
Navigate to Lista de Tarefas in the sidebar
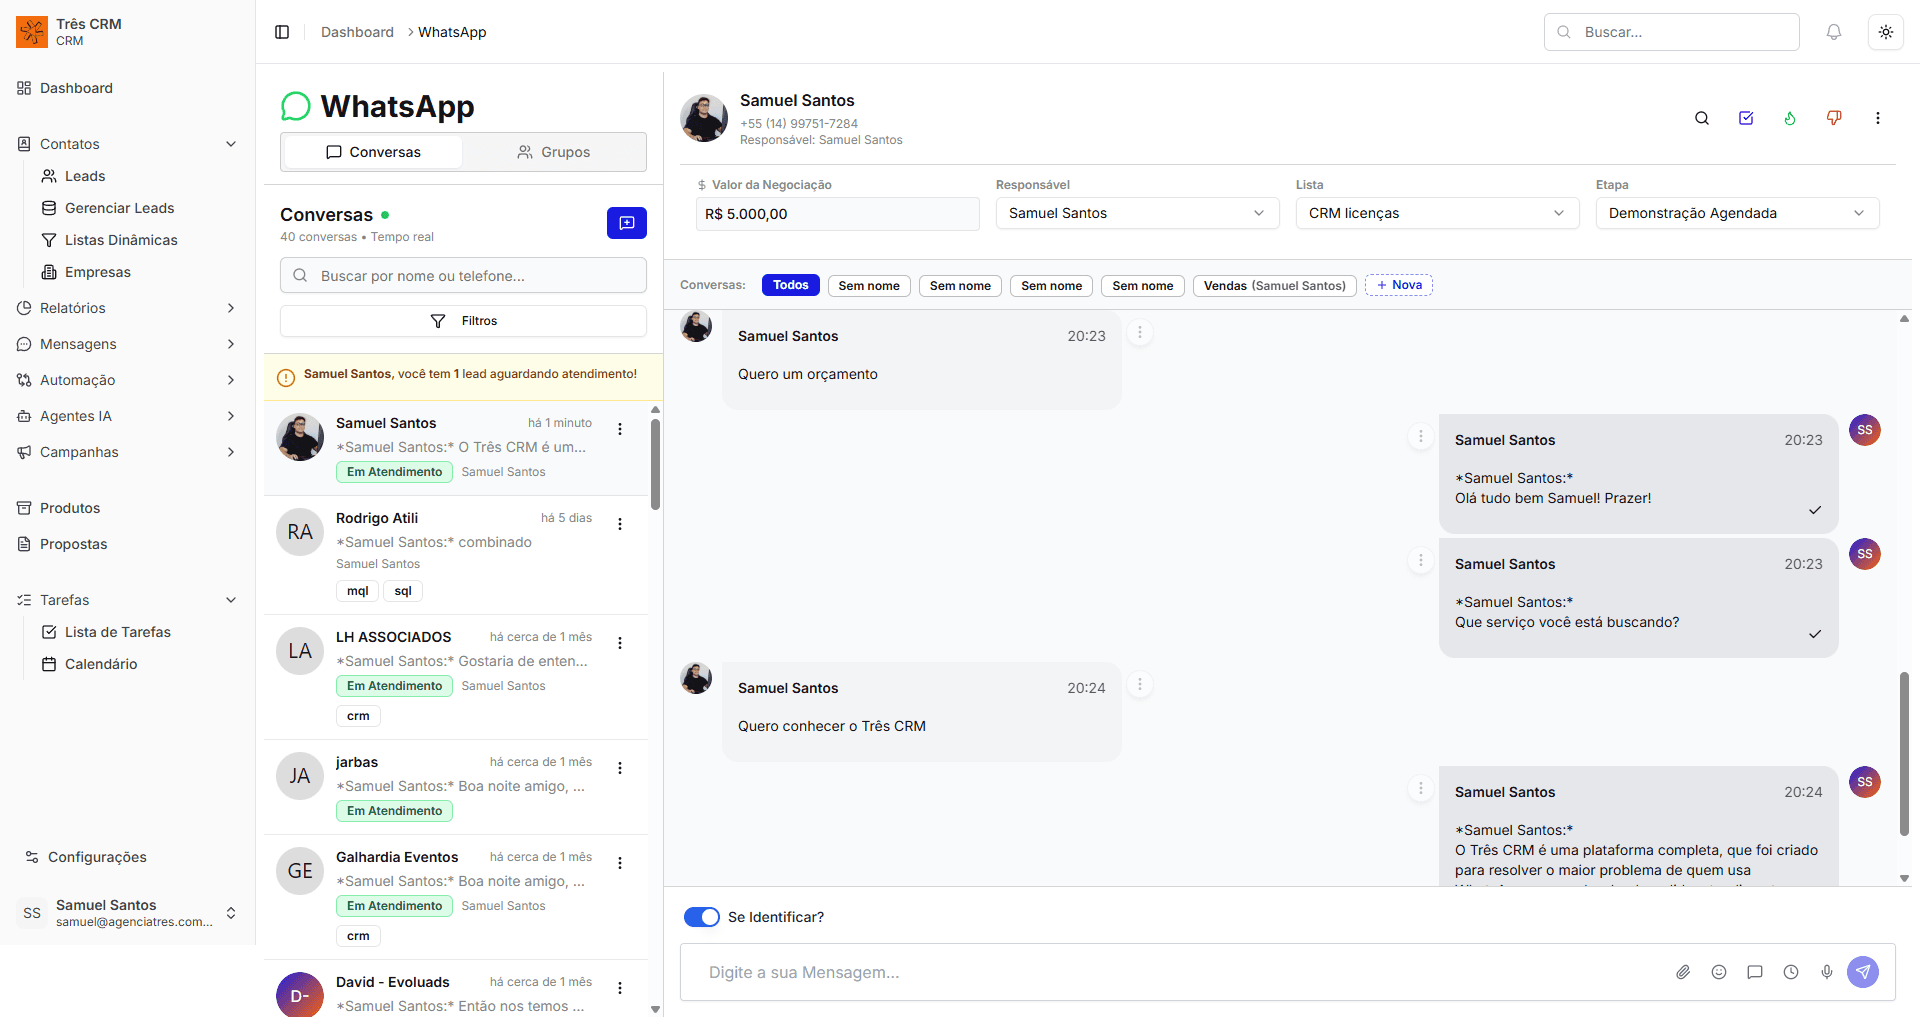coord(117,631)
